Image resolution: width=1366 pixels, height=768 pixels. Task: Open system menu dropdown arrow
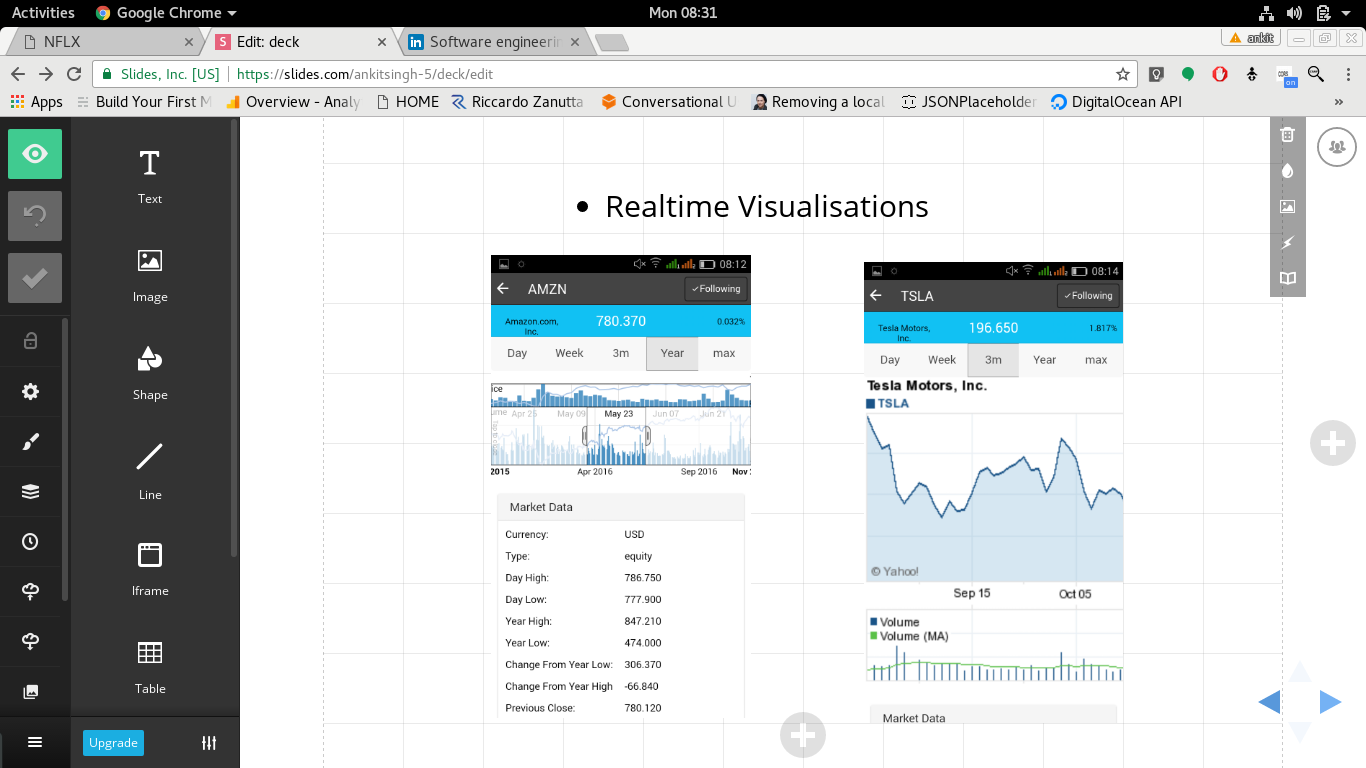(1347, 13)
